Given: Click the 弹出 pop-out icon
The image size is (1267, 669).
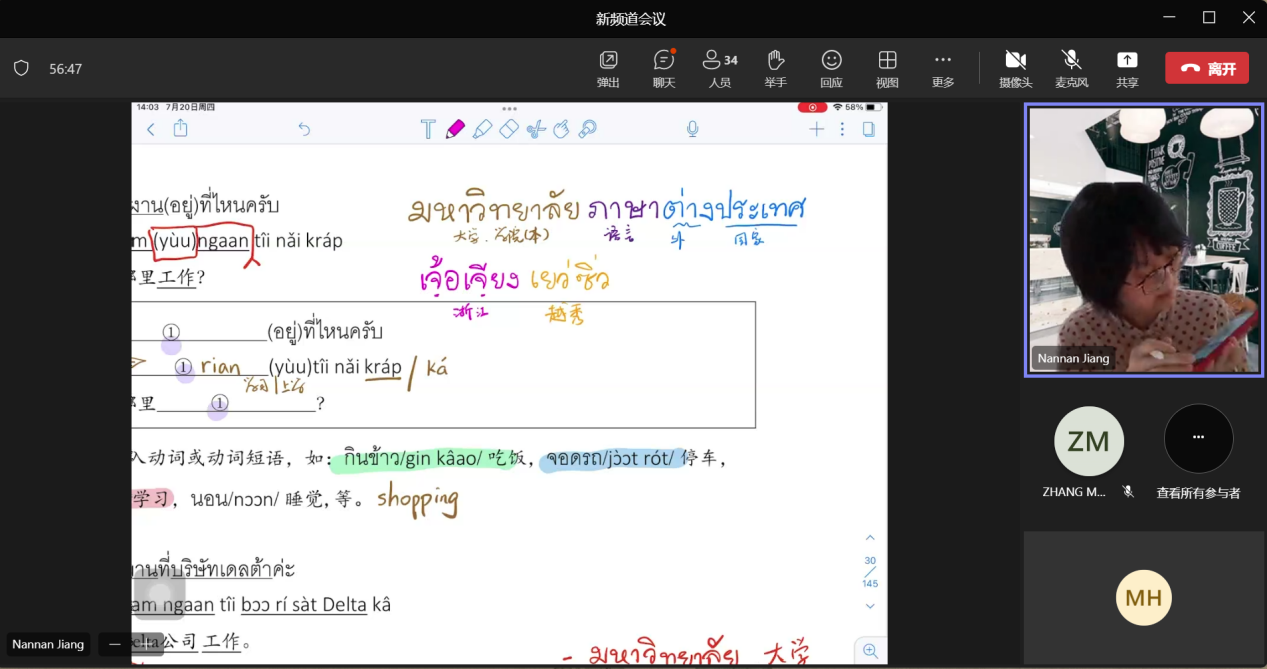Looking at the screenshot, I should tap(608, 68).
